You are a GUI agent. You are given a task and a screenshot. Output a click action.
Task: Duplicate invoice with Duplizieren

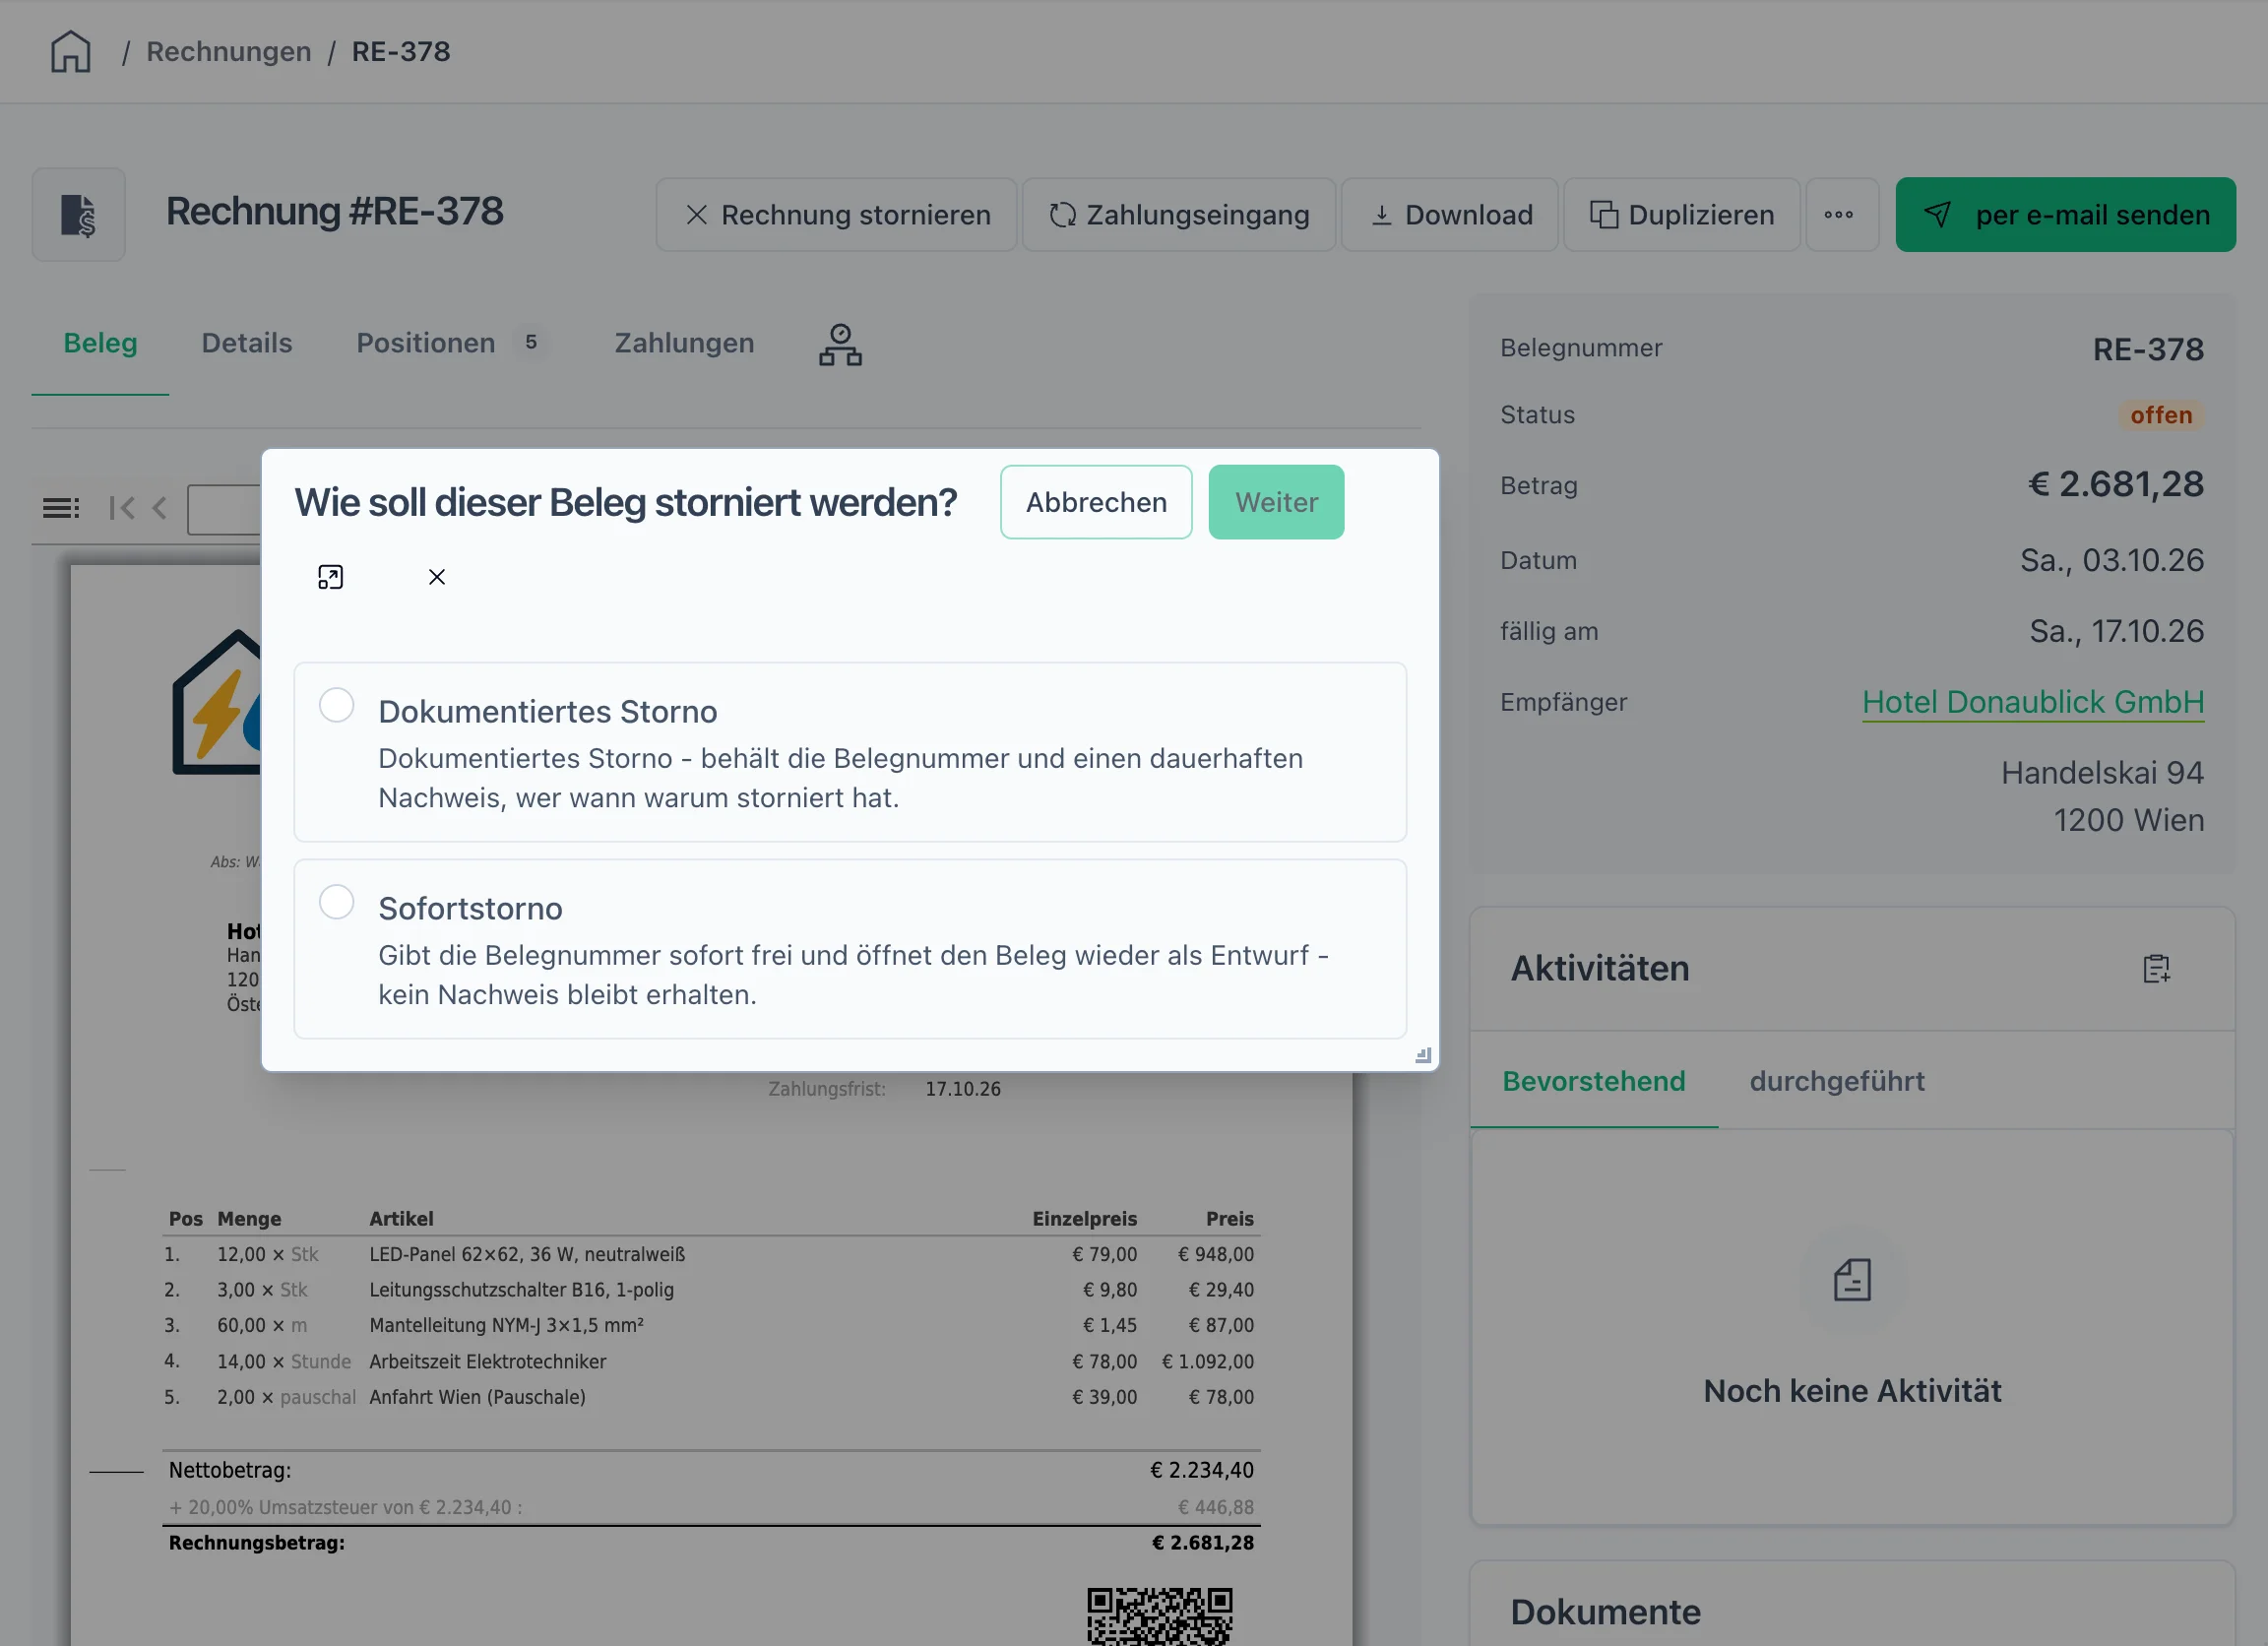click(x=1681, y=214)
